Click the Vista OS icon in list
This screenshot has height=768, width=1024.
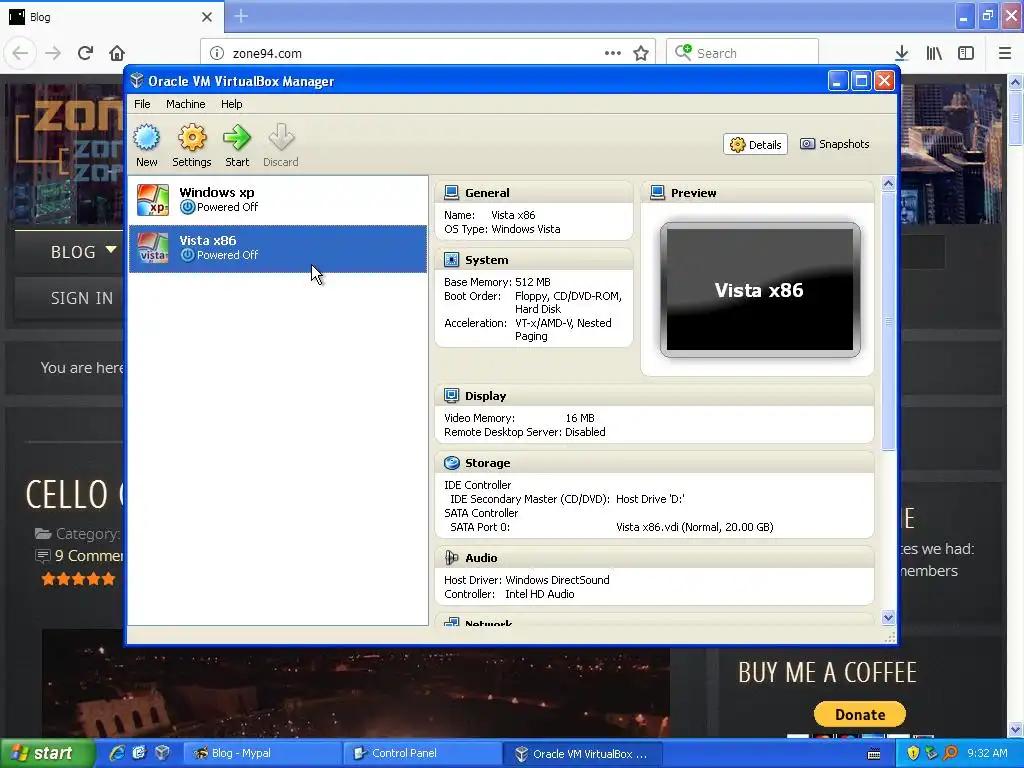pyautogui.click(x=153, y=248)
